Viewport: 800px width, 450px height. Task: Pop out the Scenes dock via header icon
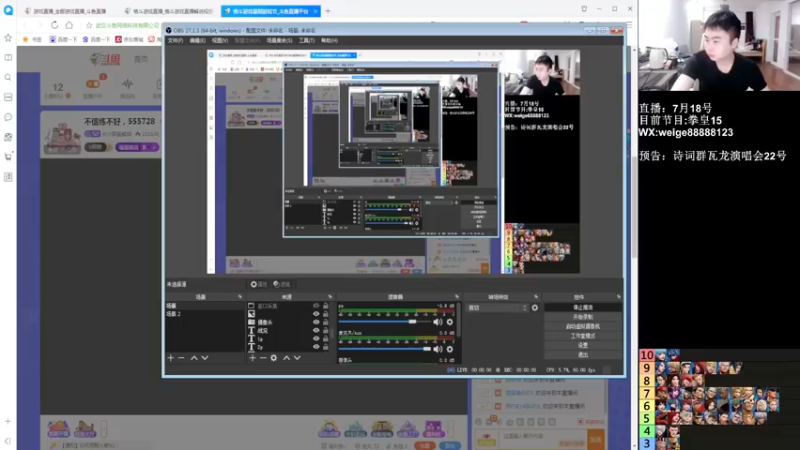pos(240,297)
